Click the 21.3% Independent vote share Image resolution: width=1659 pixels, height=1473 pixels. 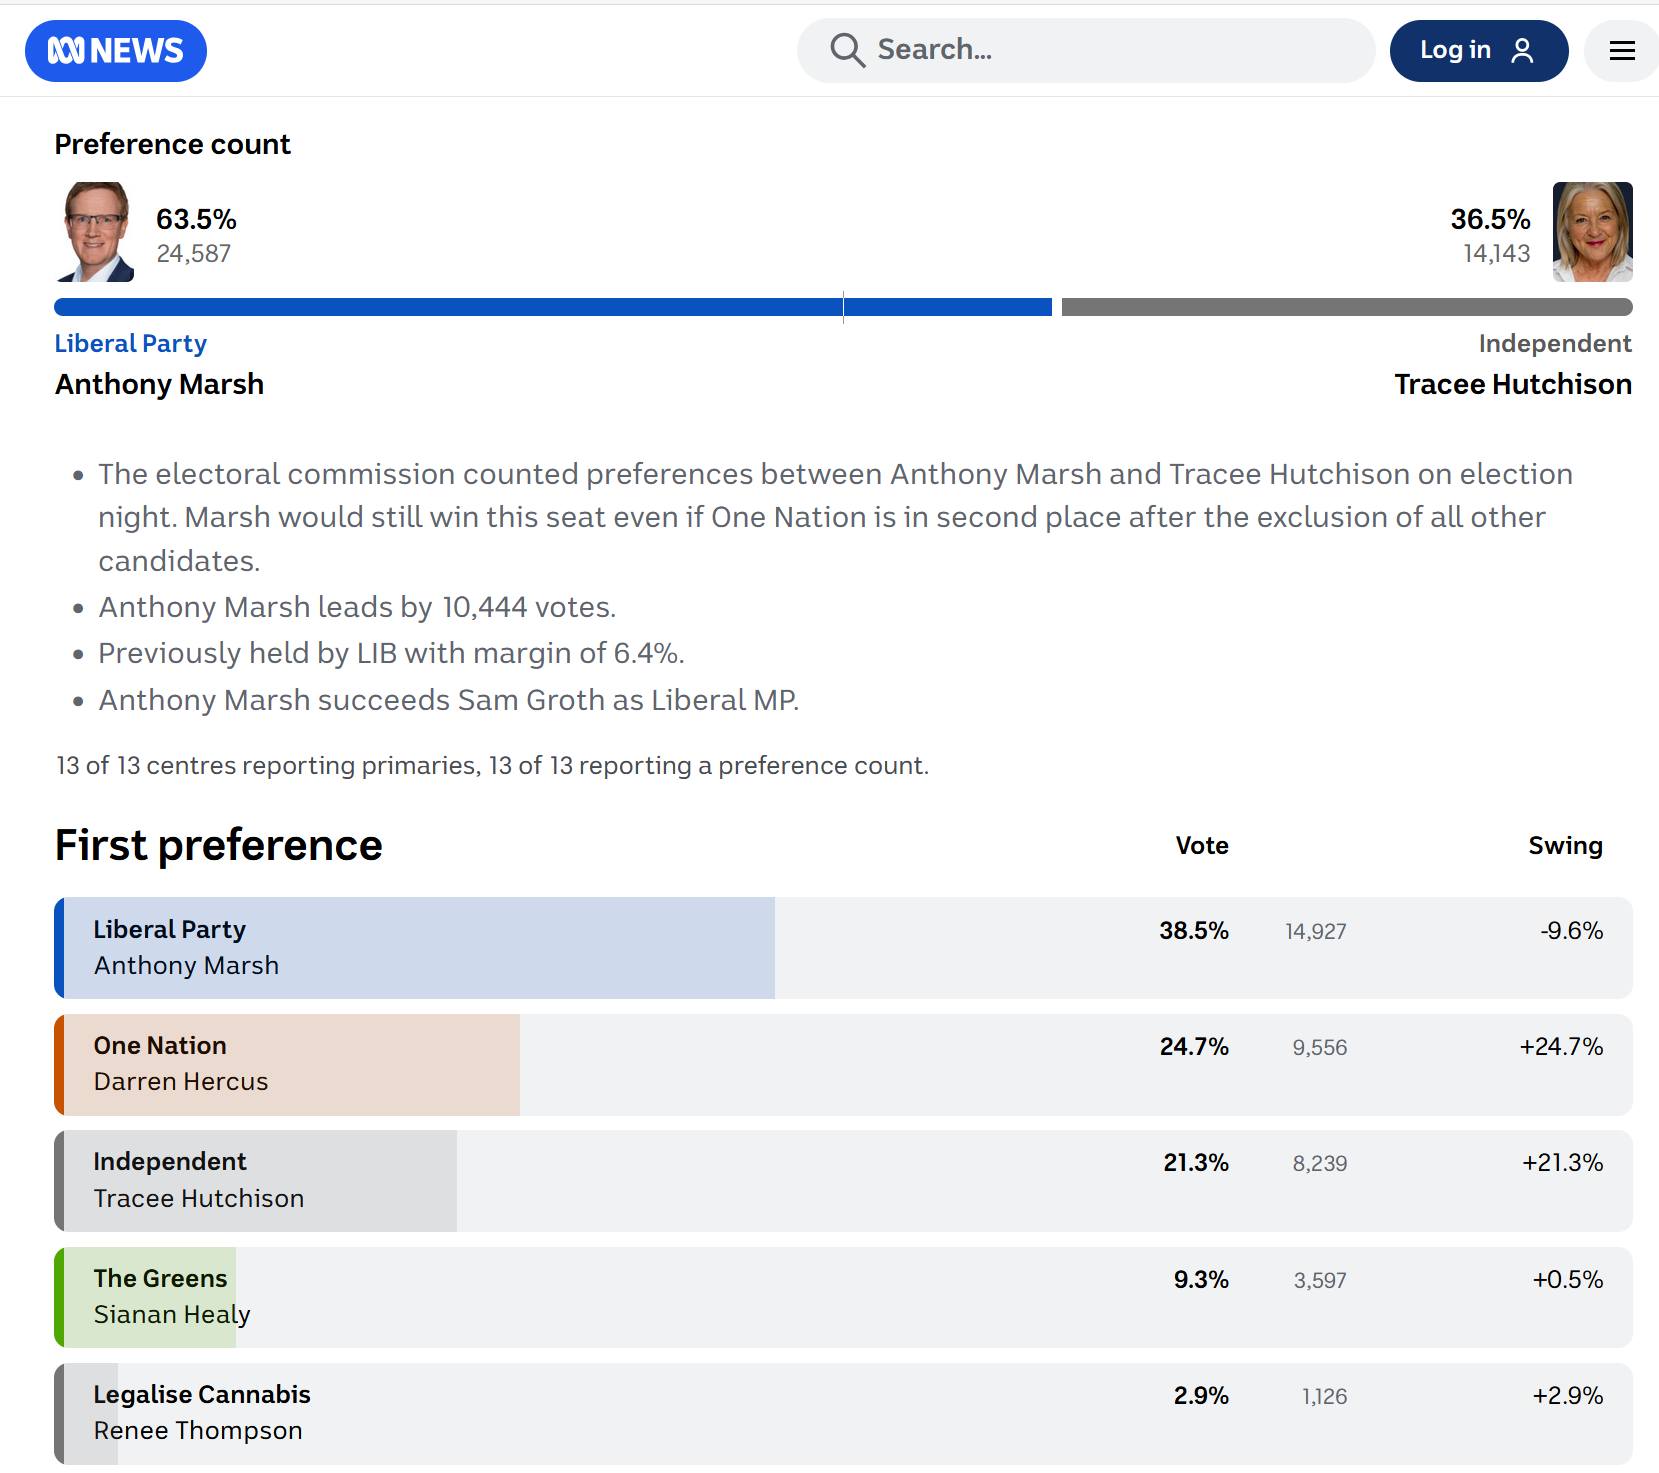(x=1196, y=1163)
